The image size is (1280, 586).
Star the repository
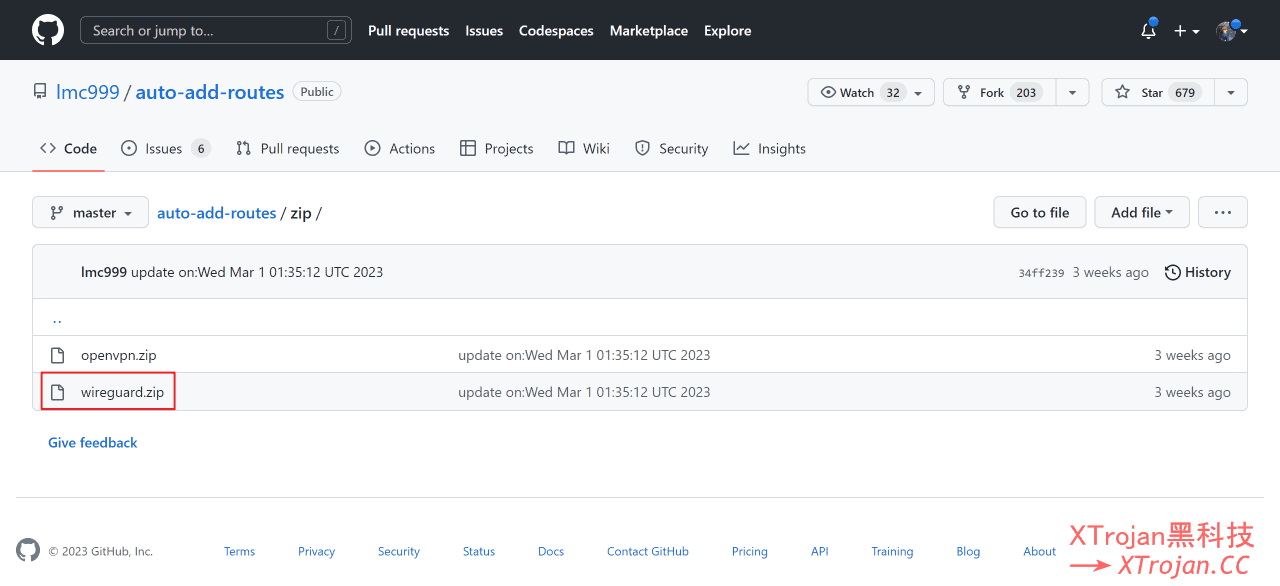1158,92
